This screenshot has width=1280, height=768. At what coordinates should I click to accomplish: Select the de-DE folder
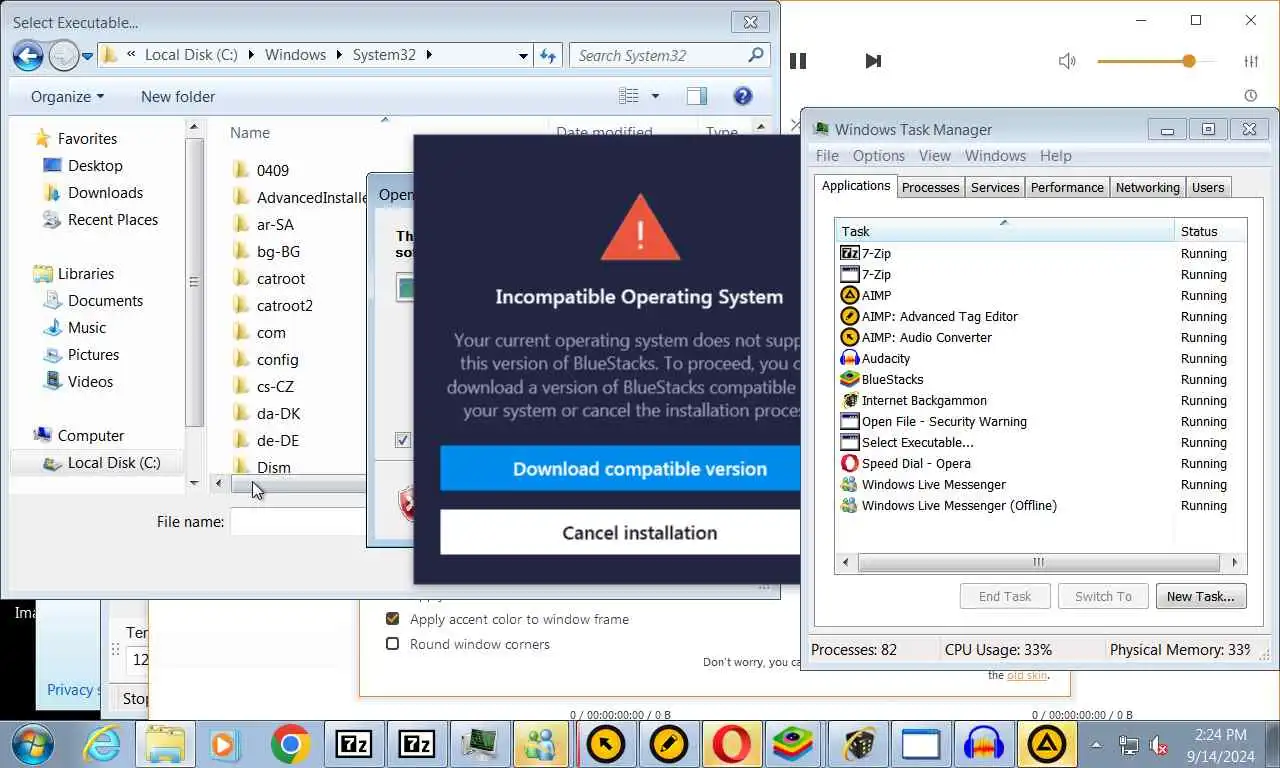coord(277,441)
